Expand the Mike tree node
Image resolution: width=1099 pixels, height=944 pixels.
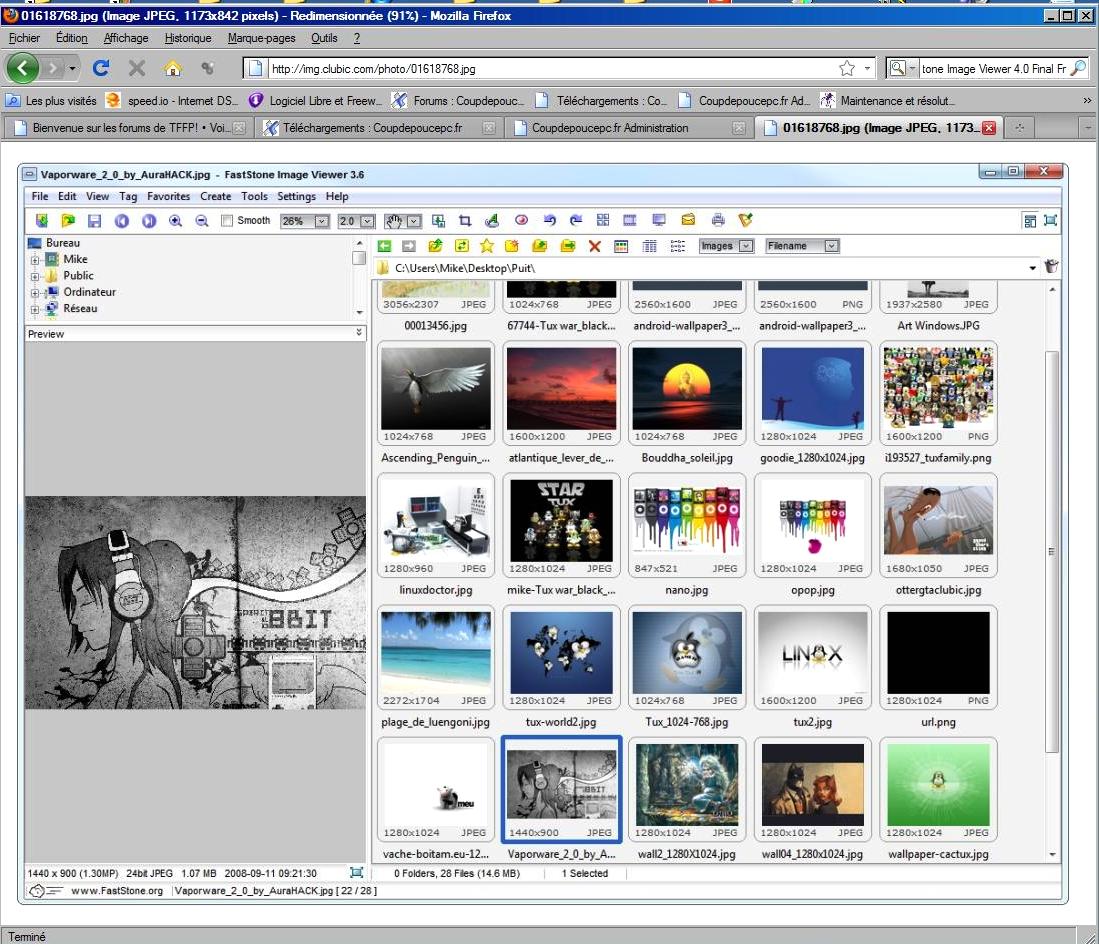pos(34,260)
